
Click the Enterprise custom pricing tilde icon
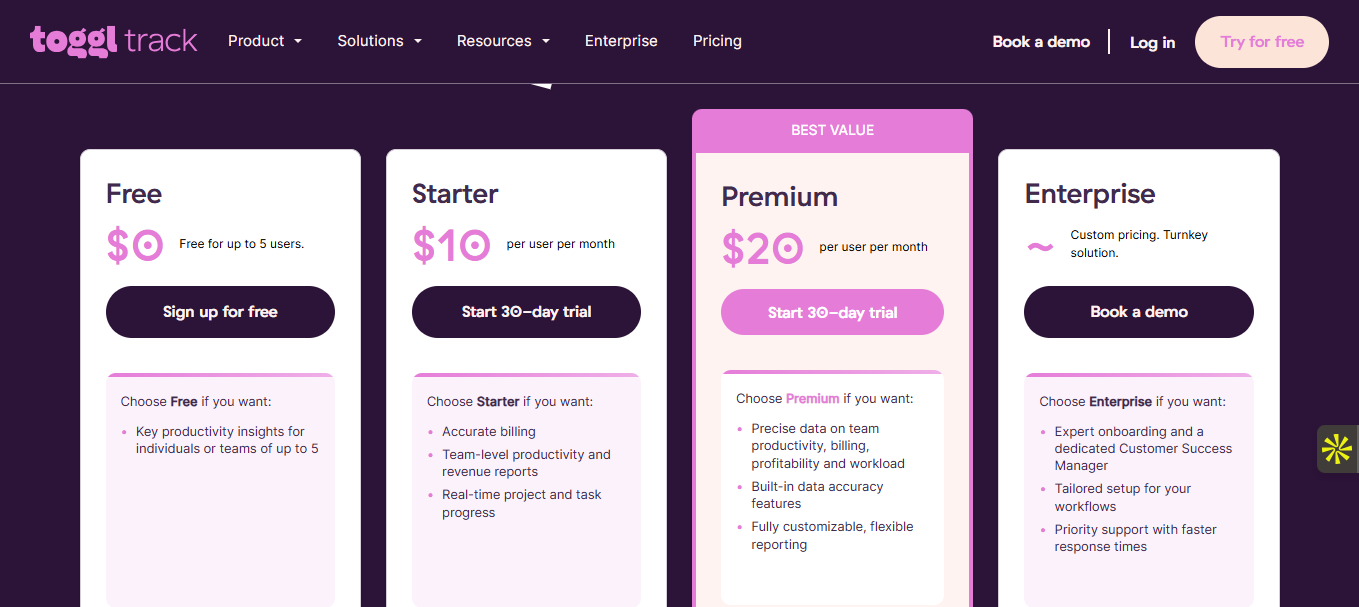point(1040,246)
